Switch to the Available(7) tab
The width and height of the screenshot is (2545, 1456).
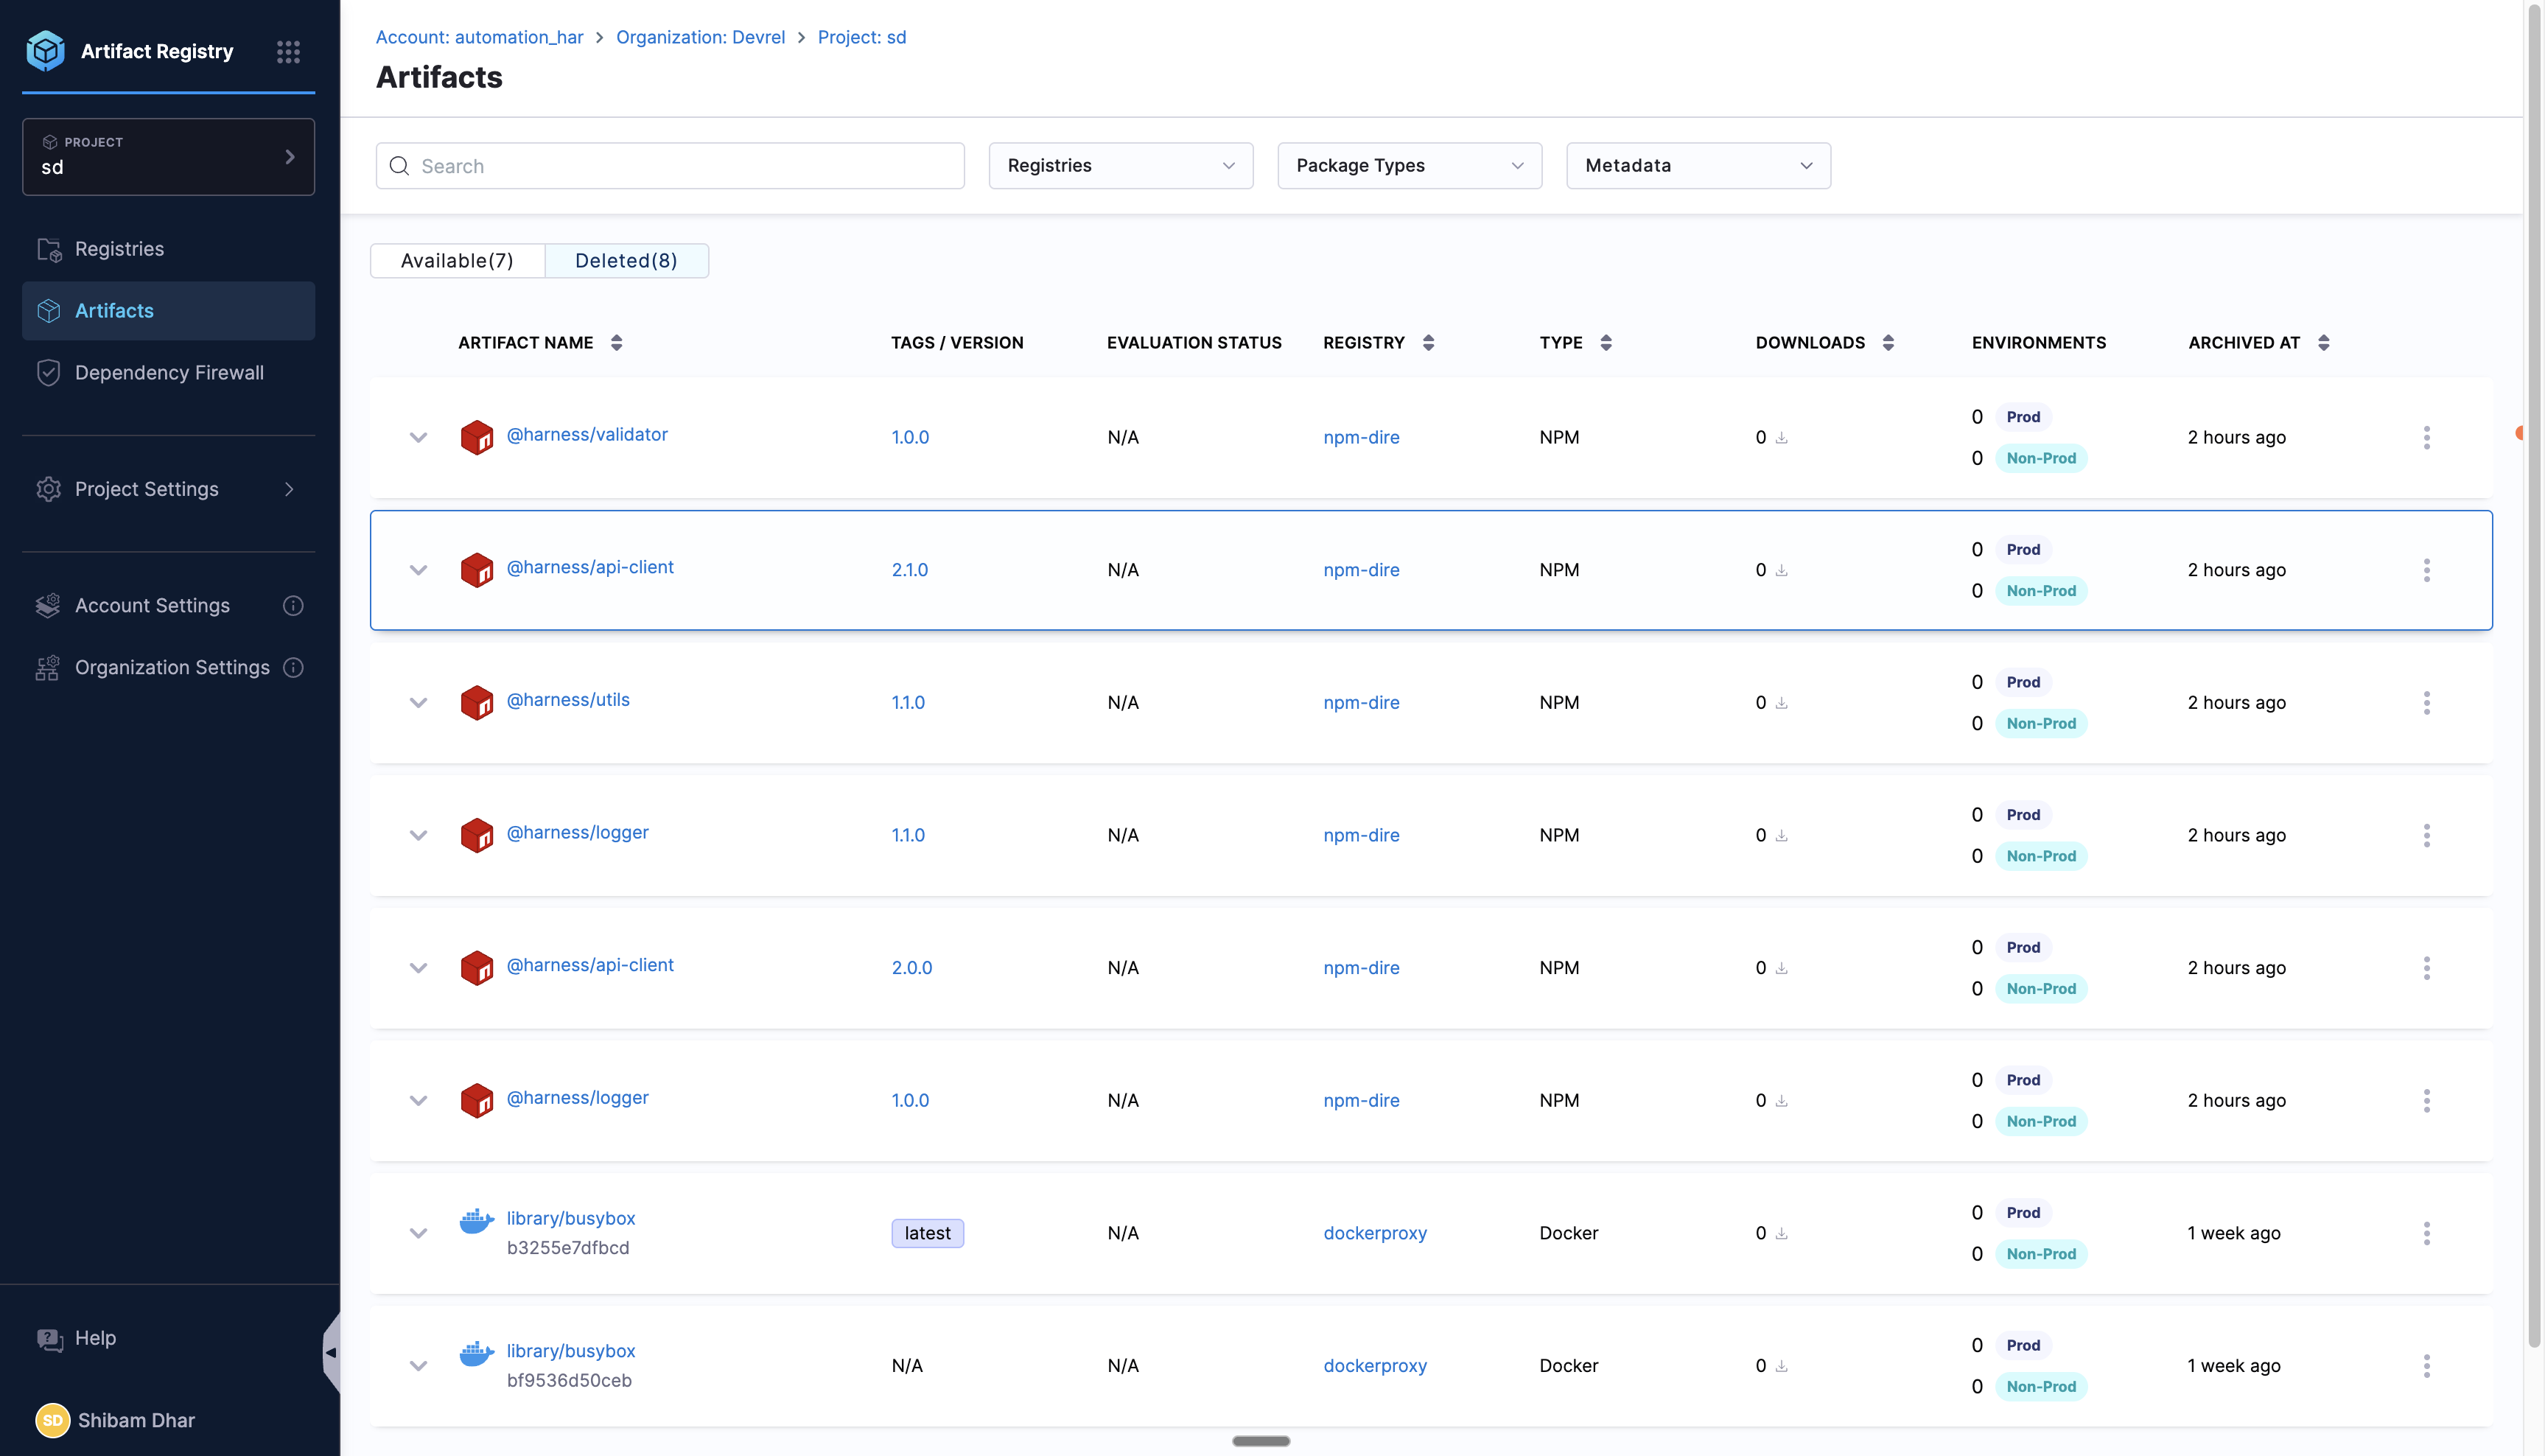457,260
